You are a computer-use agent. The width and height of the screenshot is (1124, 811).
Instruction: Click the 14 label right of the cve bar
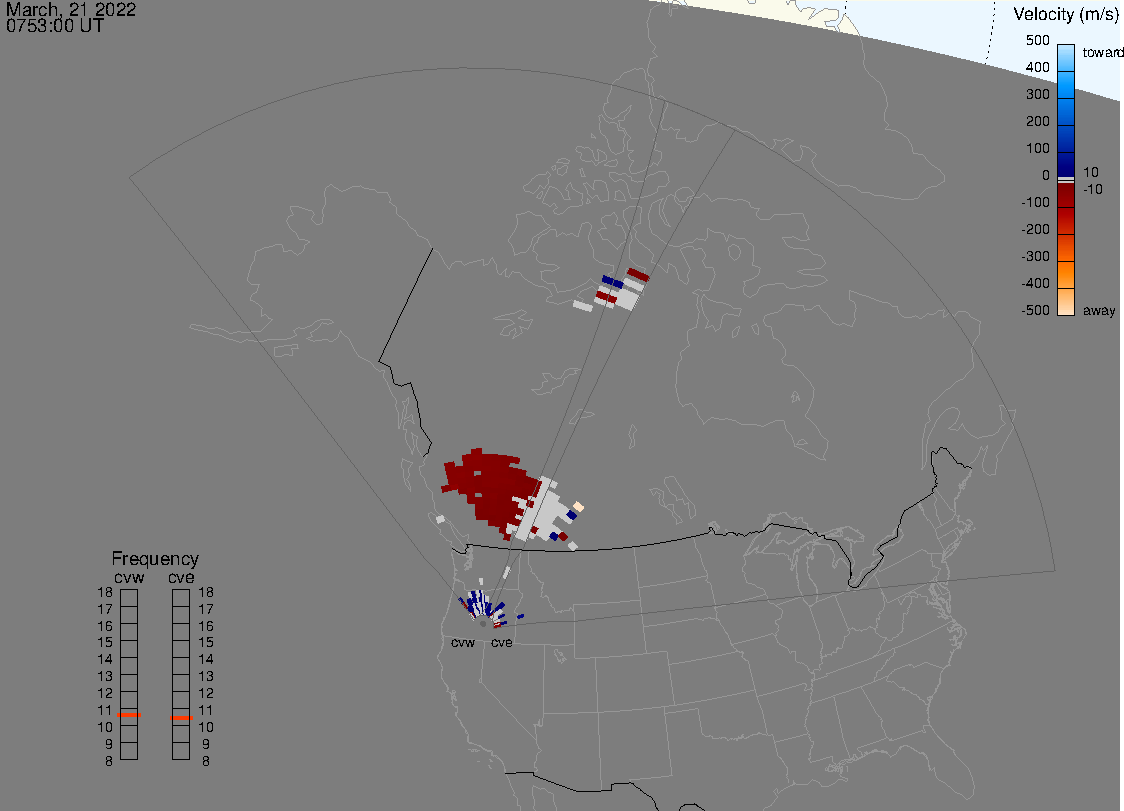tap(206, 660)
